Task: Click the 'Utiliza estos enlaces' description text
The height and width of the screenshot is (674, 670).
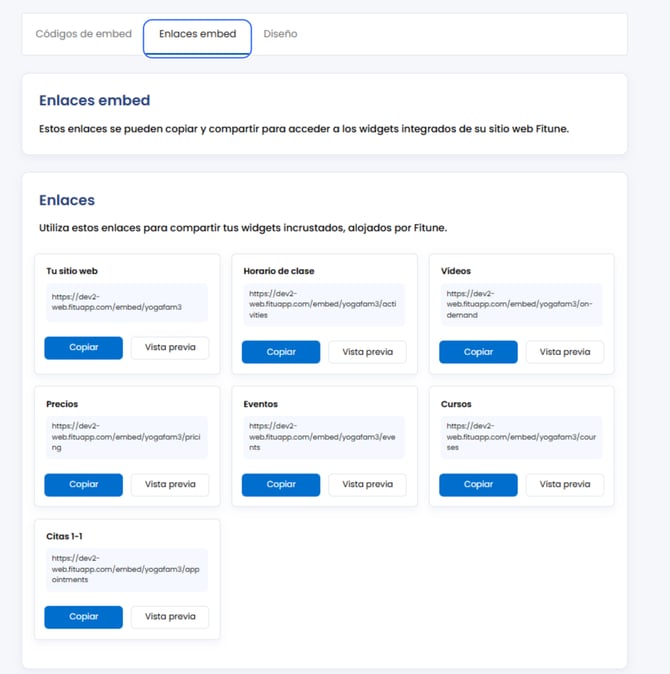Action: tap(243, 228)
